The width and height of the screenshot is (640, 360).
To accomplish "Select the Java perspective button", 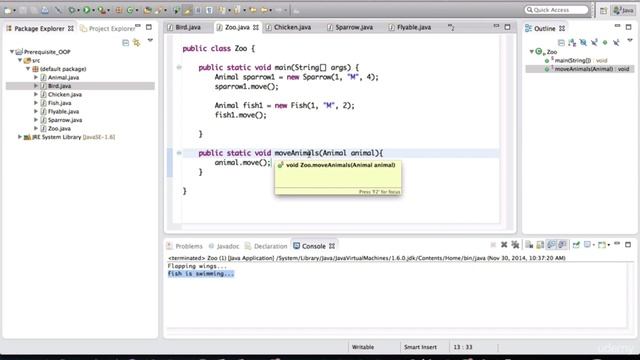I will tap(623, 11).
